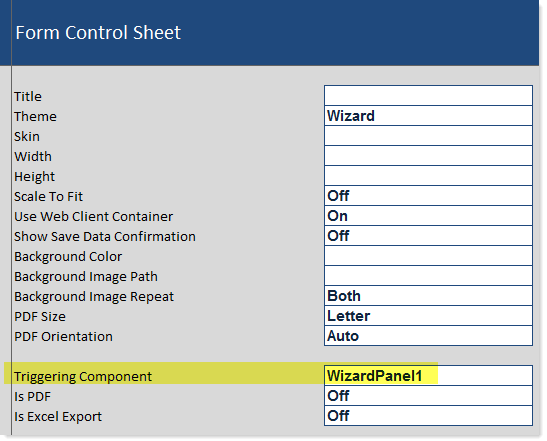
Task: Click the empty Title value cell
Action: [x=428, y=95]
